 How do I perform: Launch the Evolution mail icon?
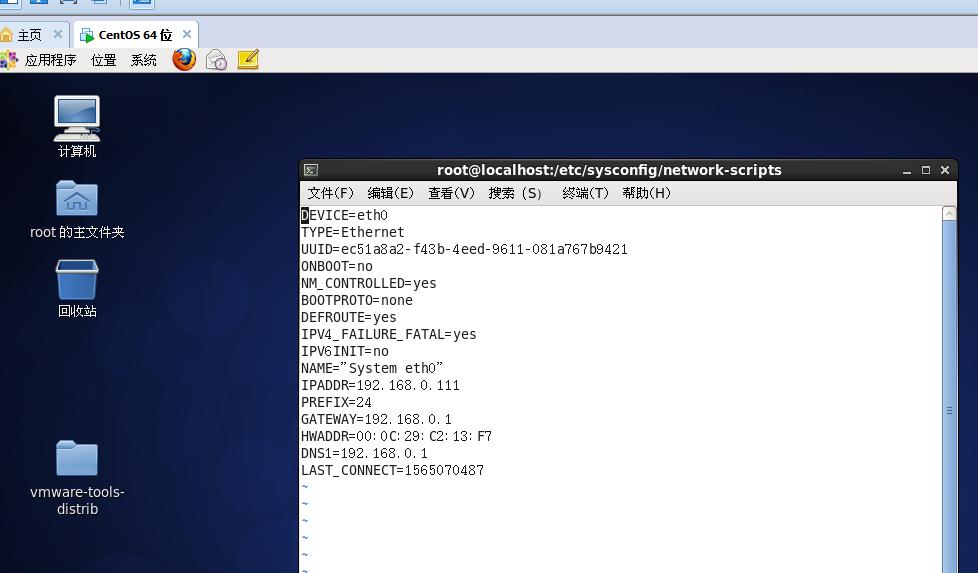tap(216, 60)
